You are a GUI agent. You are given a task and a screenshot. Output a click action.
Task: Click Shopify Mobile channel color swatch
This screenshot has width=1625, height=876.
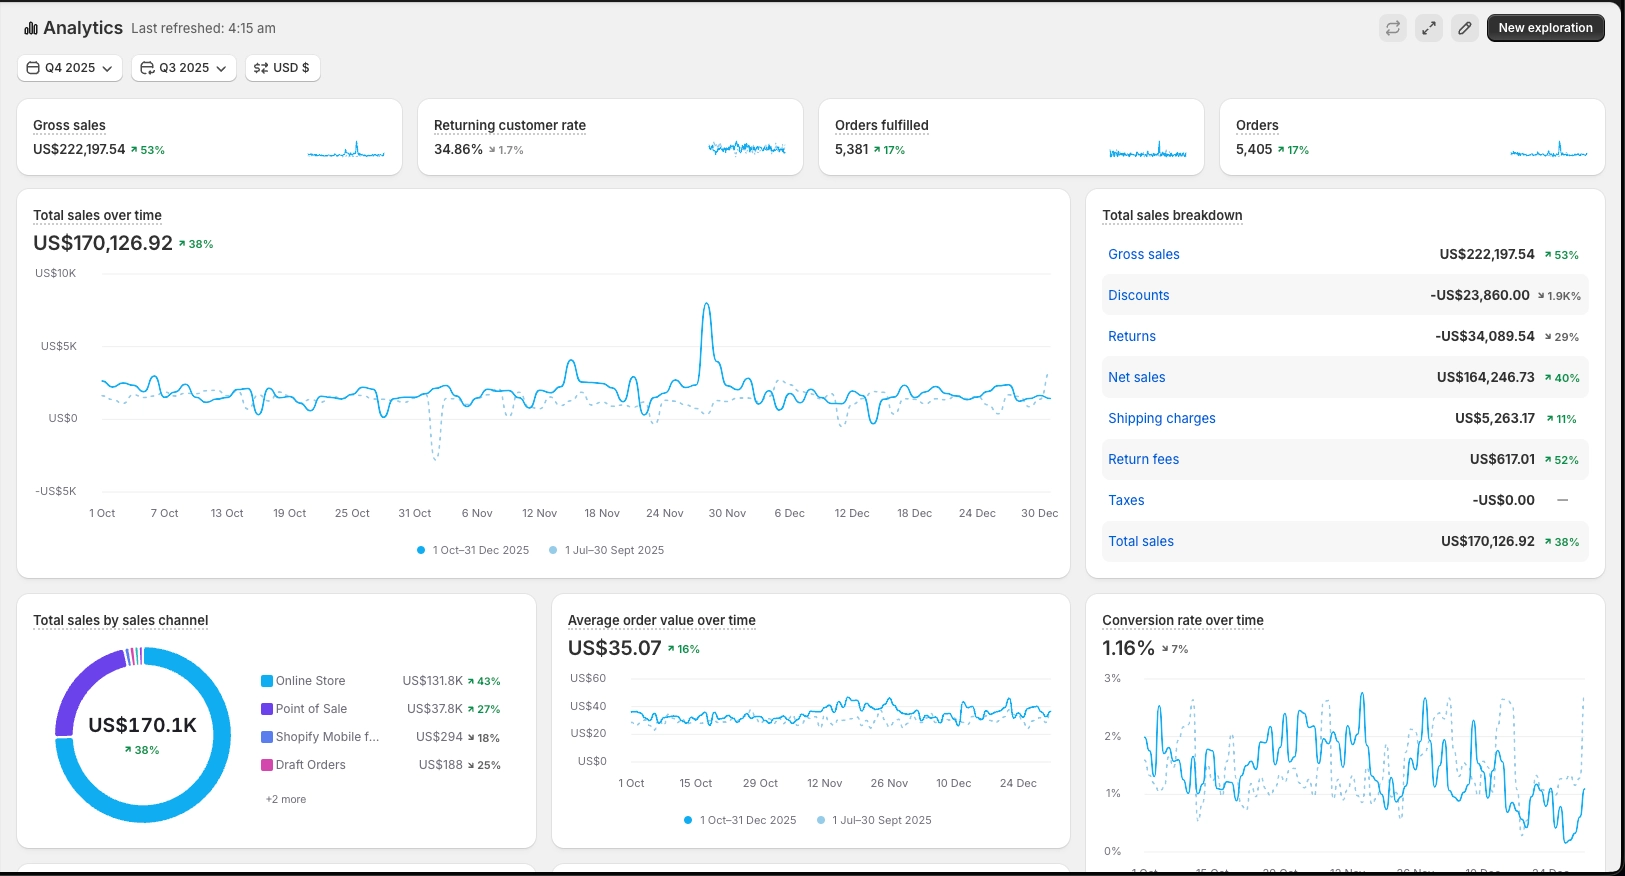click(267, 737)
